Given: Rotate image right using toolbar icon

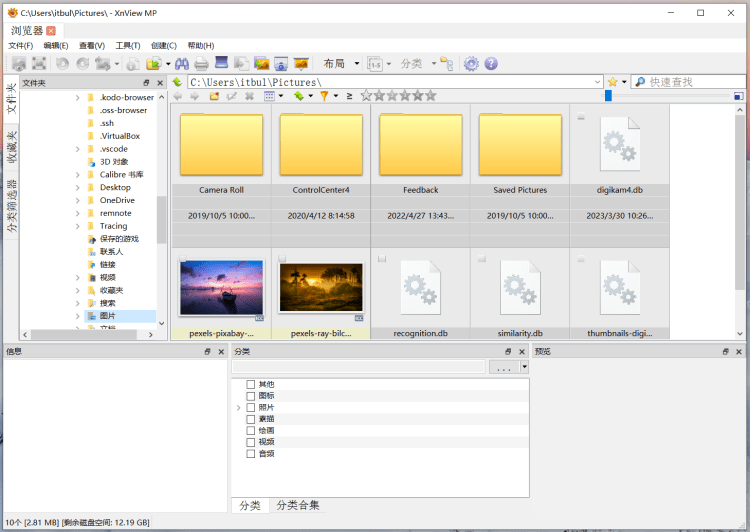Looking at the screenshot, I should tap(83, 64).
